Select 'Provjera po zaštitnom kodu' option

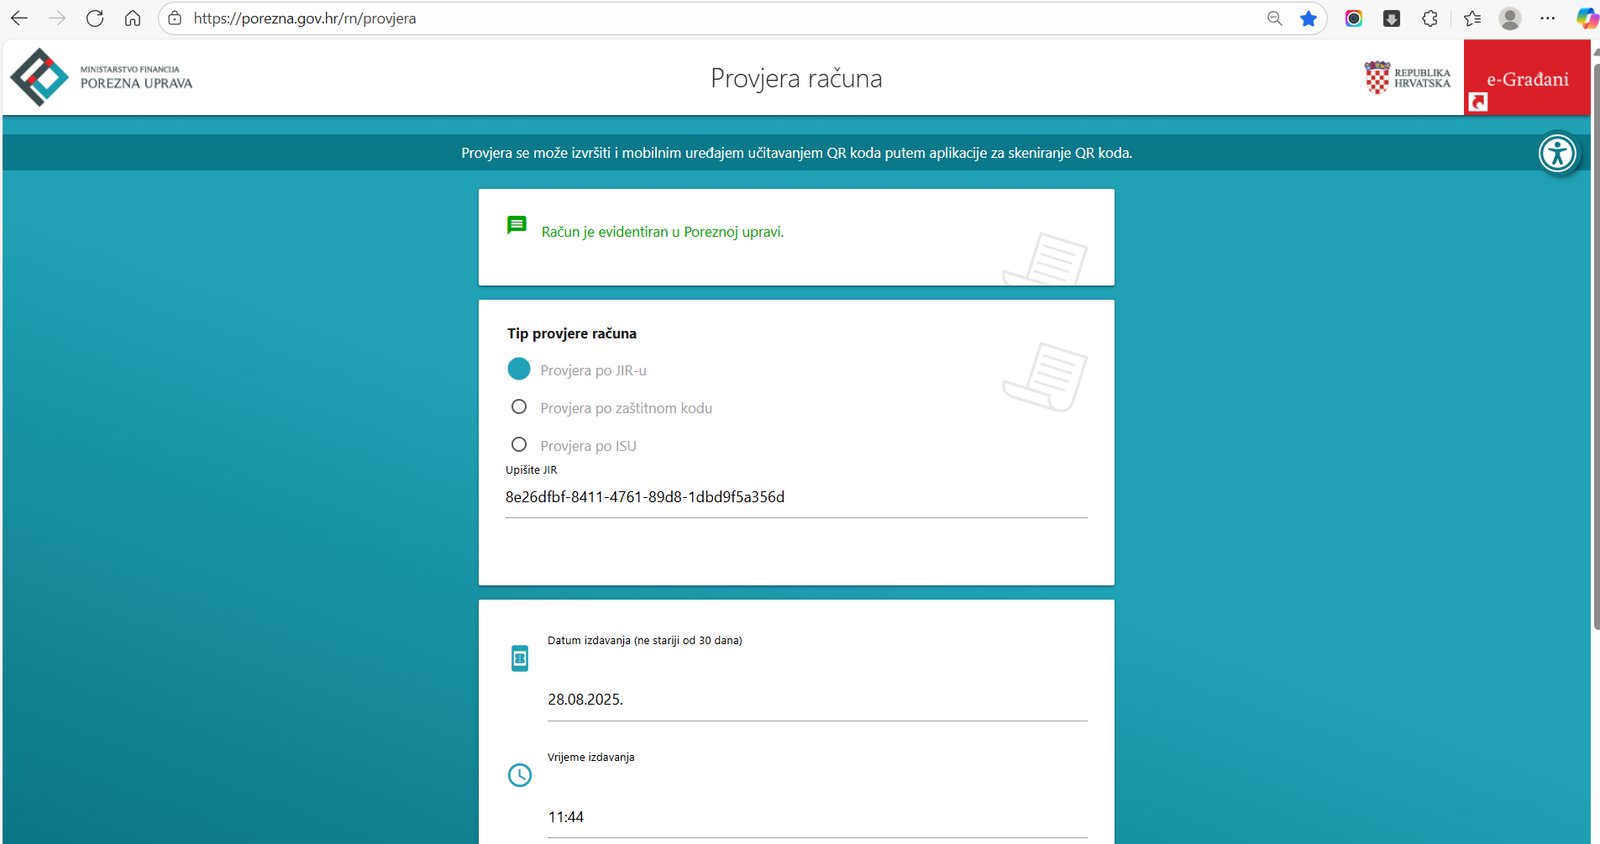[x=519, y=407]
